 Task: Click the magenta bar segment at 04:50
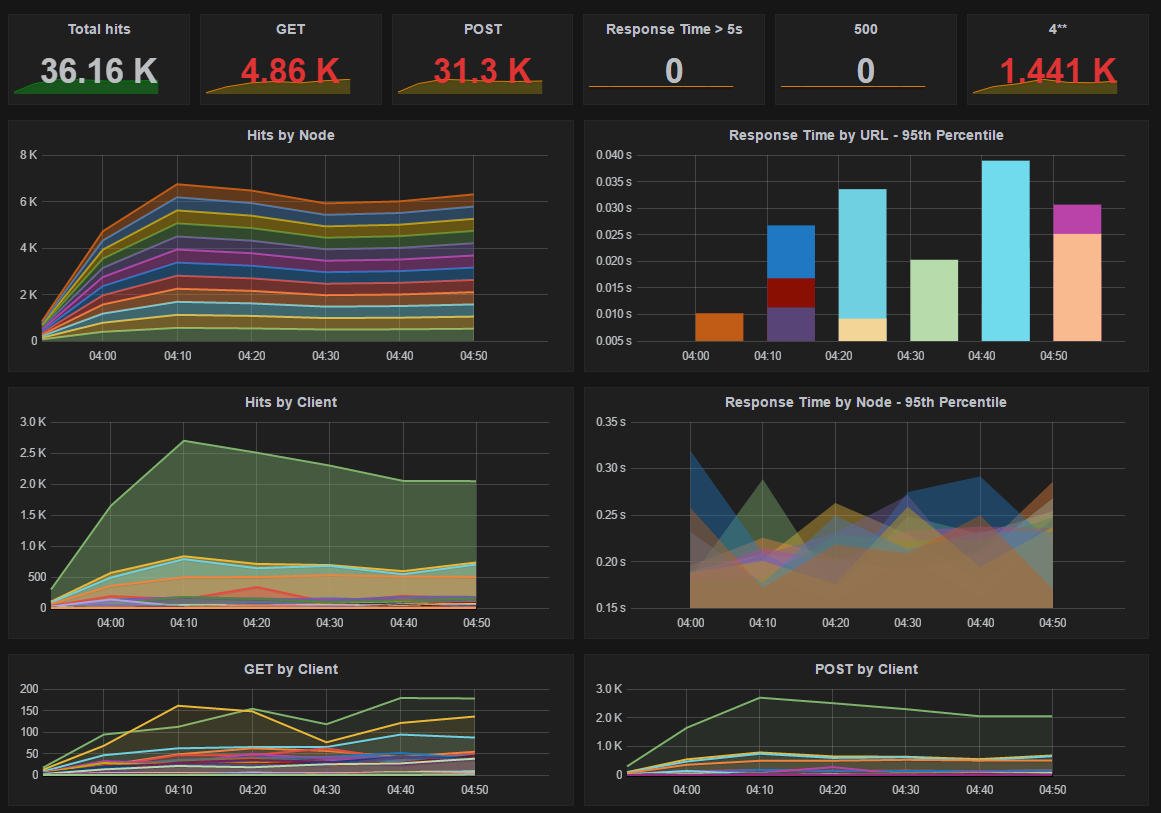coord(1077,218)
